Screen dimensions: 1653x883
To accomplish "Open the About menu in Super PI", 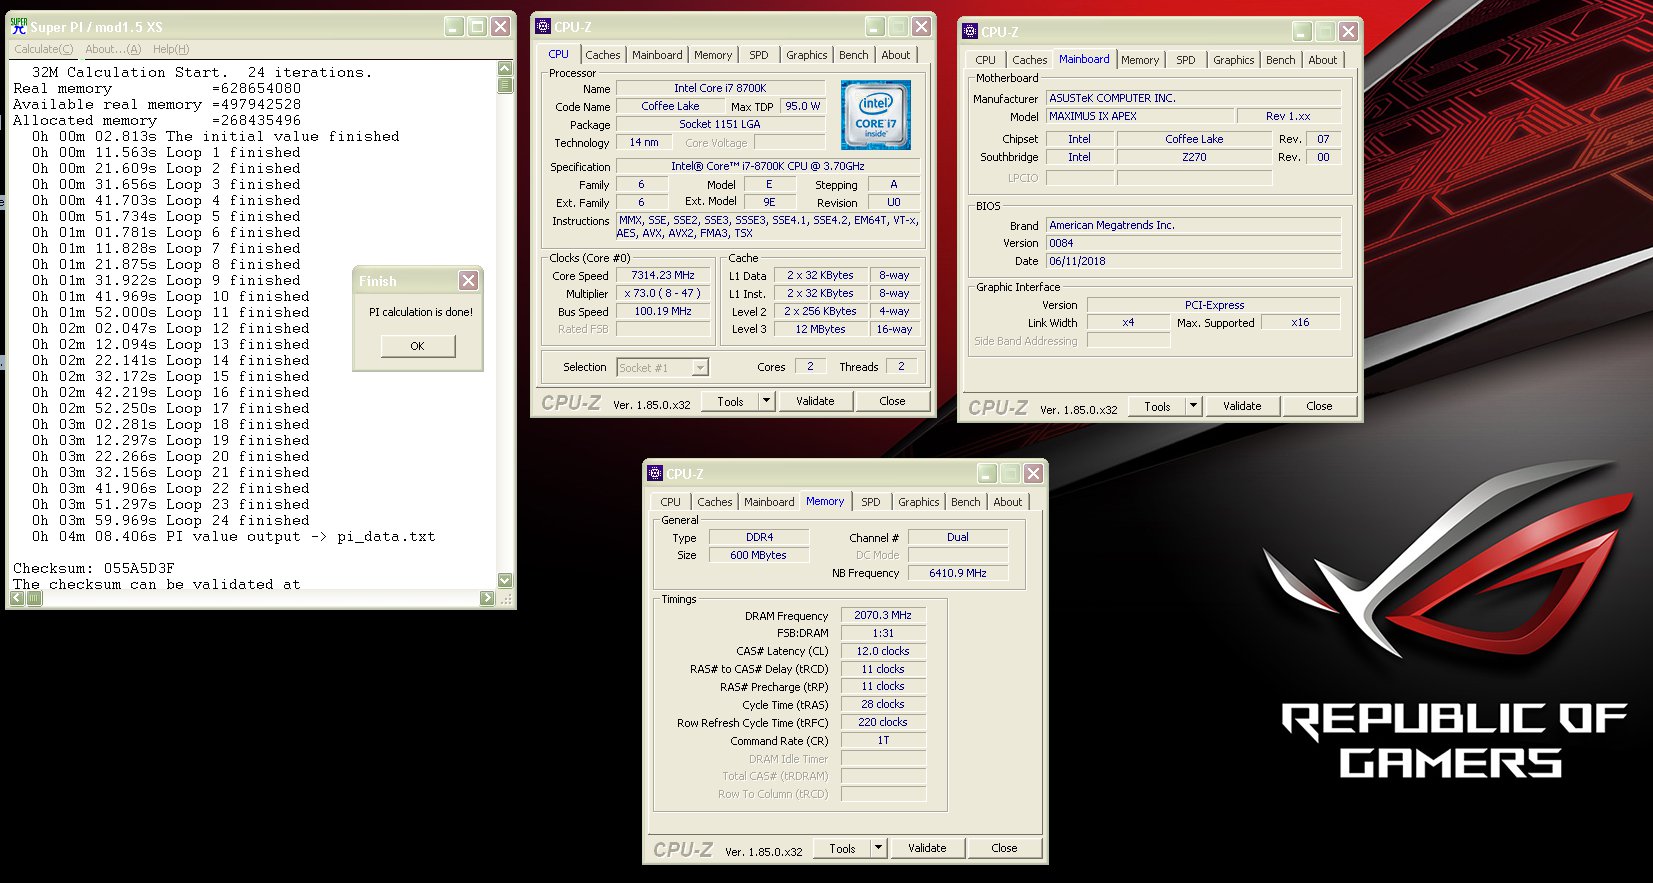I will click(113, 49).
